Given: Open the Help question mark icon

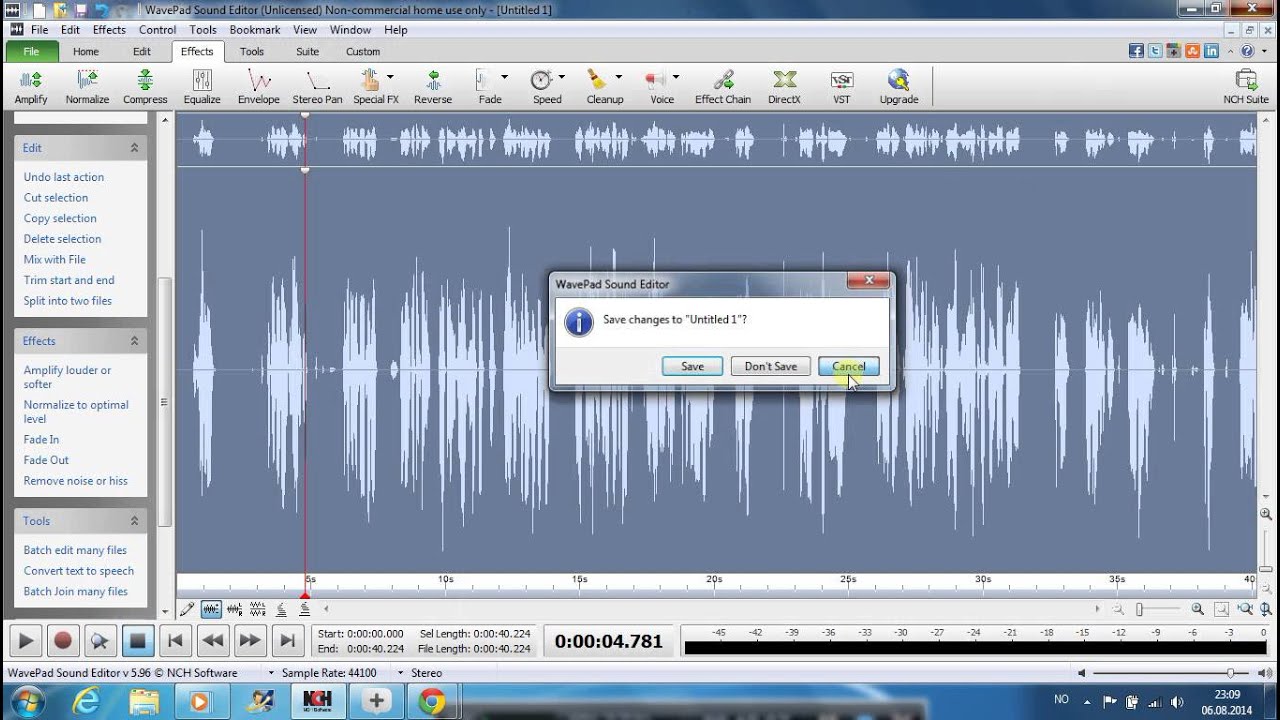Looking at the screenshot, I should 1247,51.
